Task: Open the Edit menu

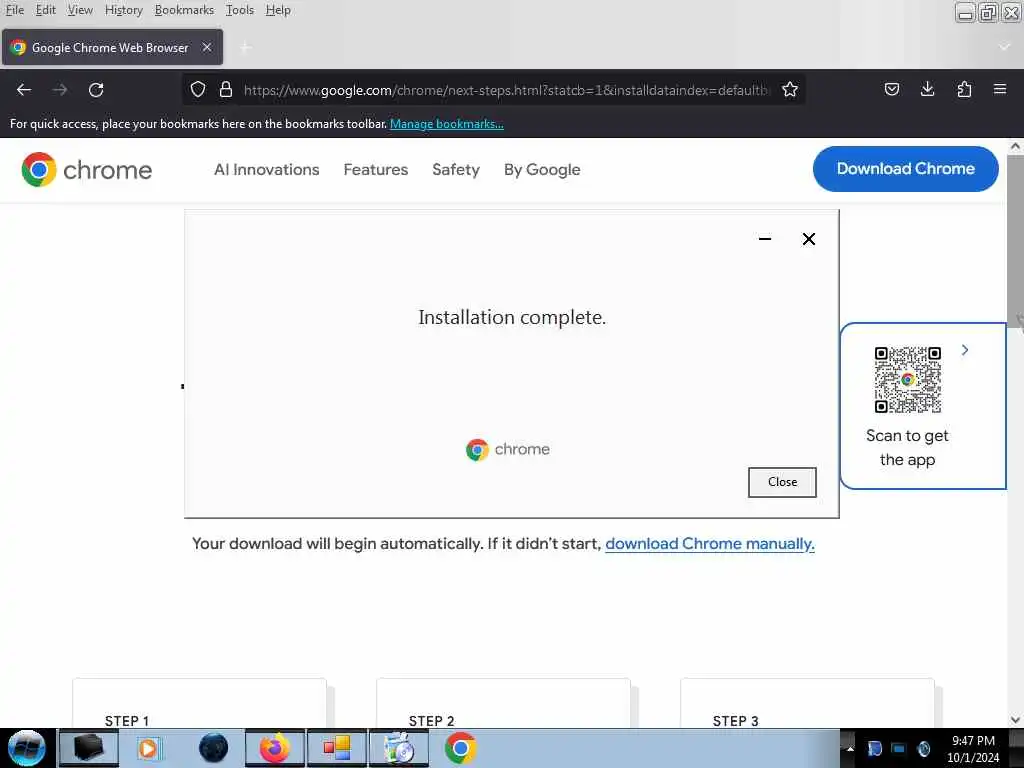Action: (45, 10)
